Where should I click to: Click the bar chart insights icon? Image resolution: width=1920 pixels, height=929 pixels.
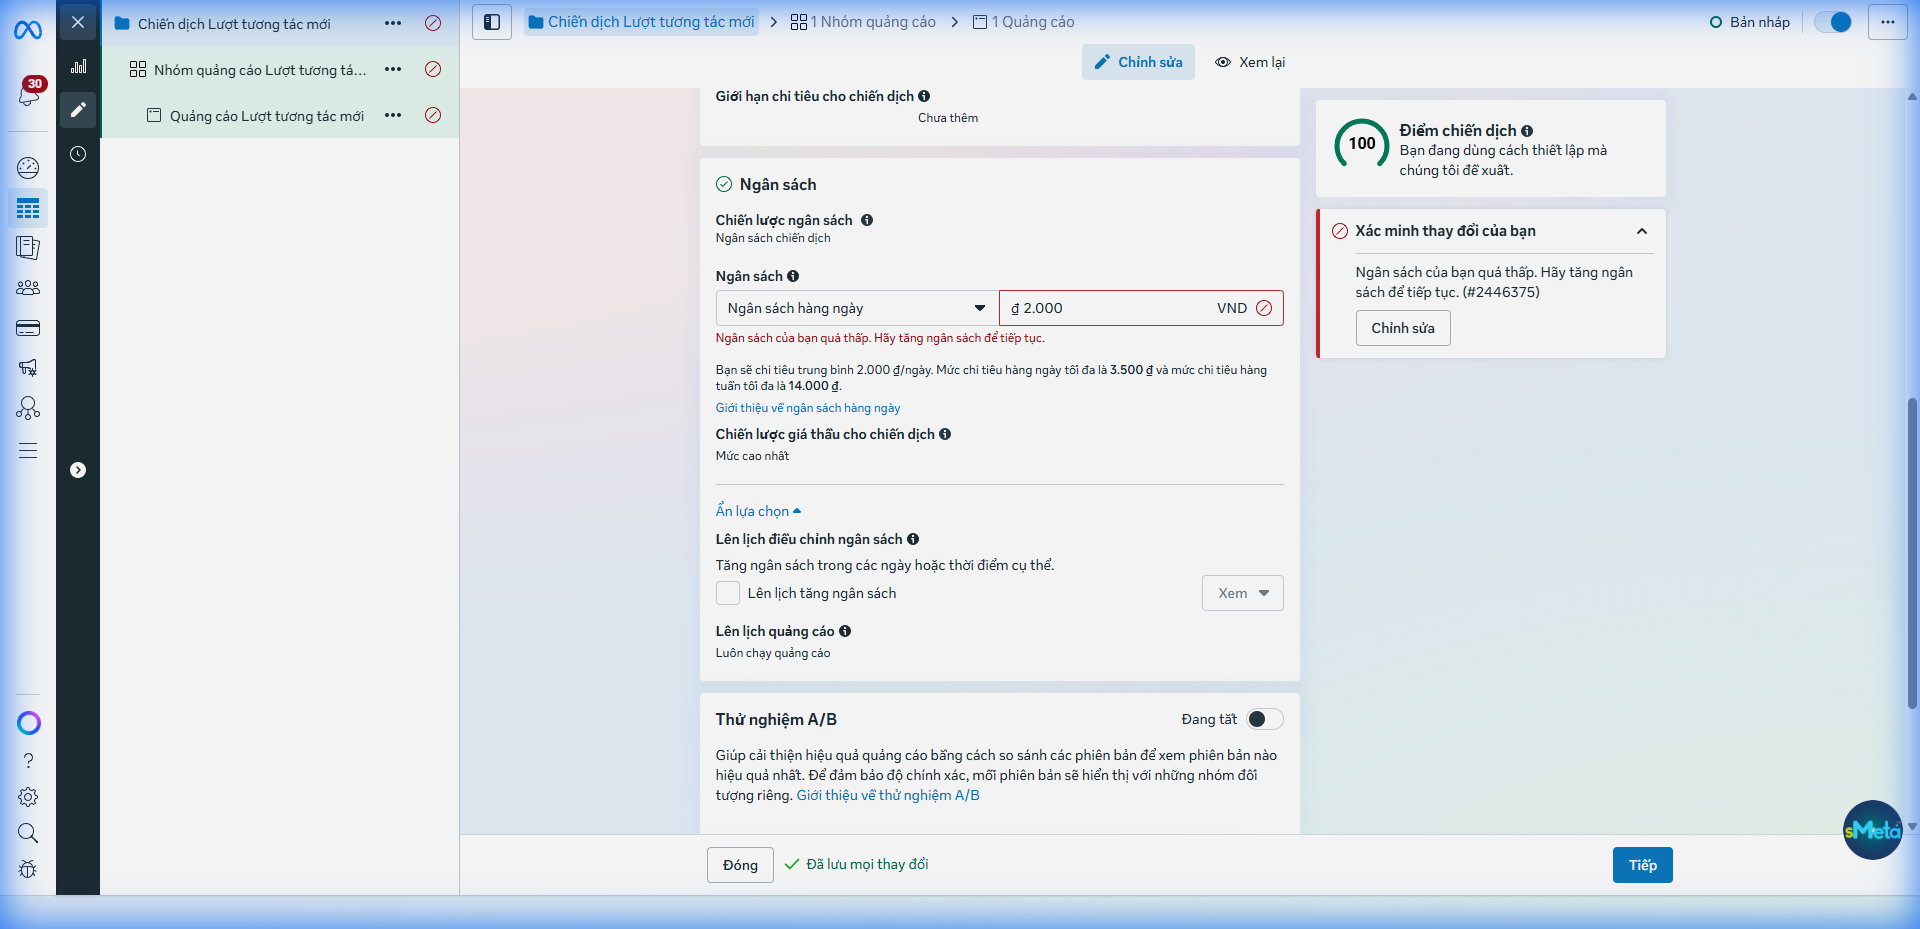(78, 67)
